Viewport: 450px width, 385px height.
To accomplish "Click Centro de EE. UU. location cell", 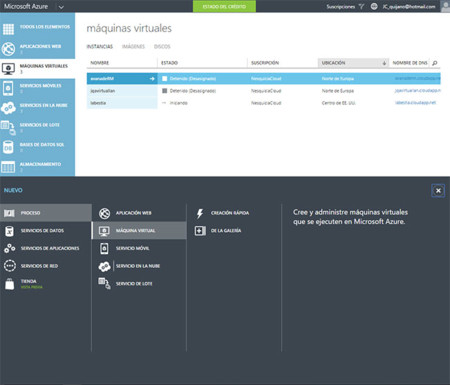I will coord(339,103).
